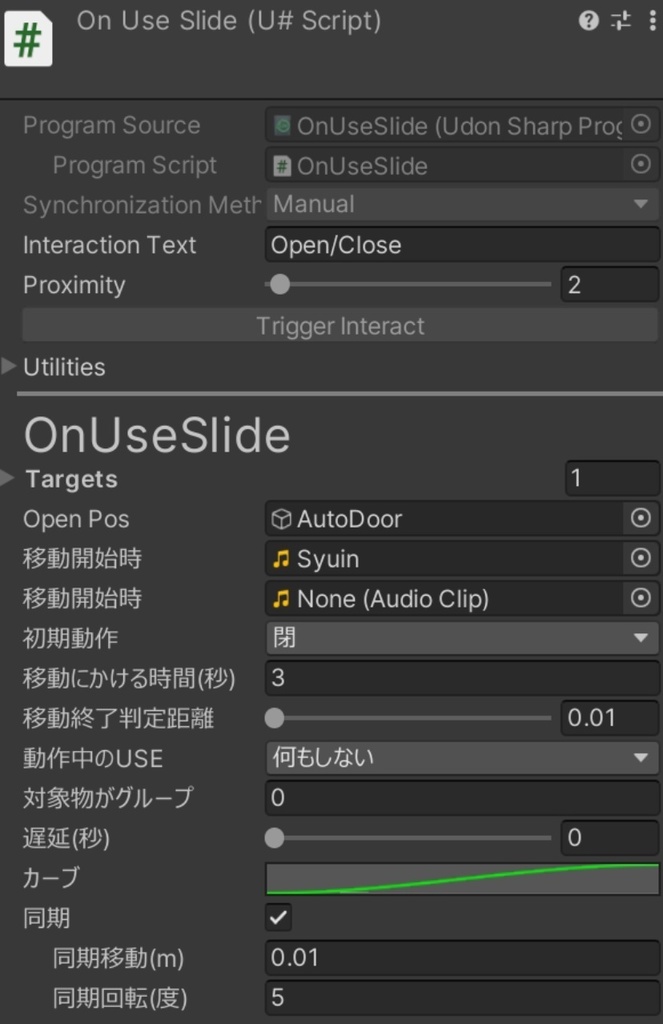Edit the カーブ animation curve field

click(460, 878)
